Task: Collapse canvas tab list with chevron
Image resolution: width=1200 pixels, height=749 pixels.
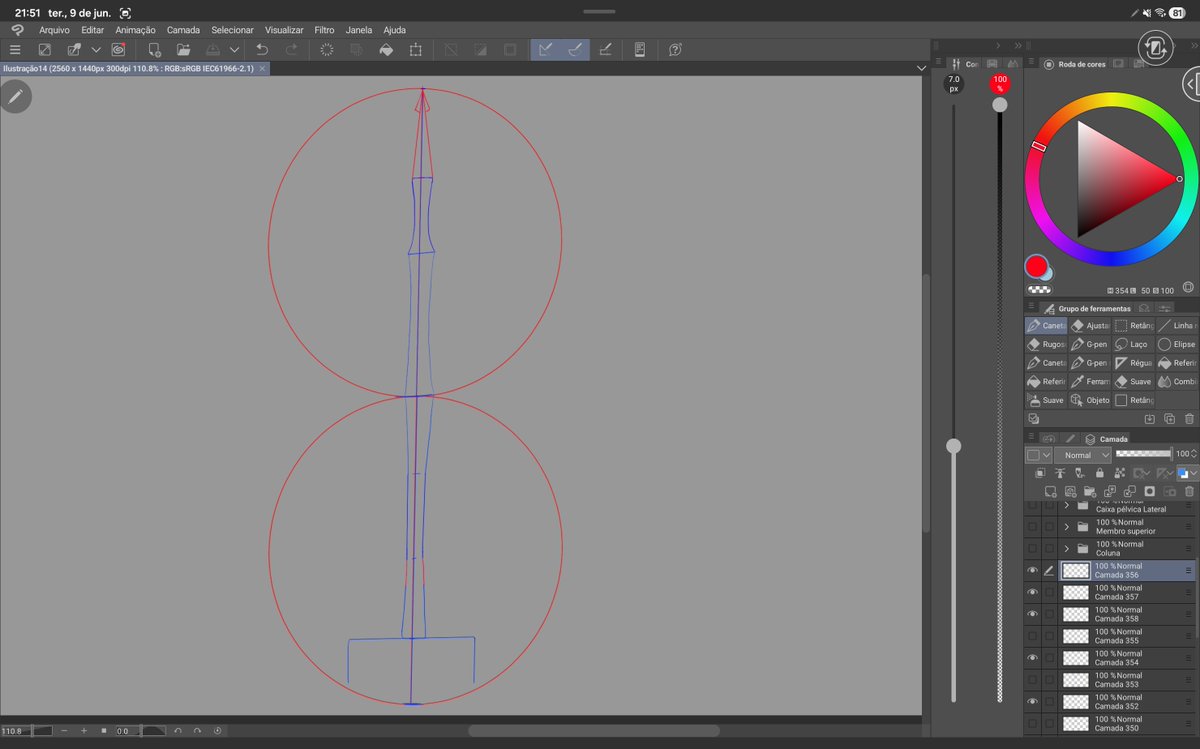Action: tap(921, 68)
